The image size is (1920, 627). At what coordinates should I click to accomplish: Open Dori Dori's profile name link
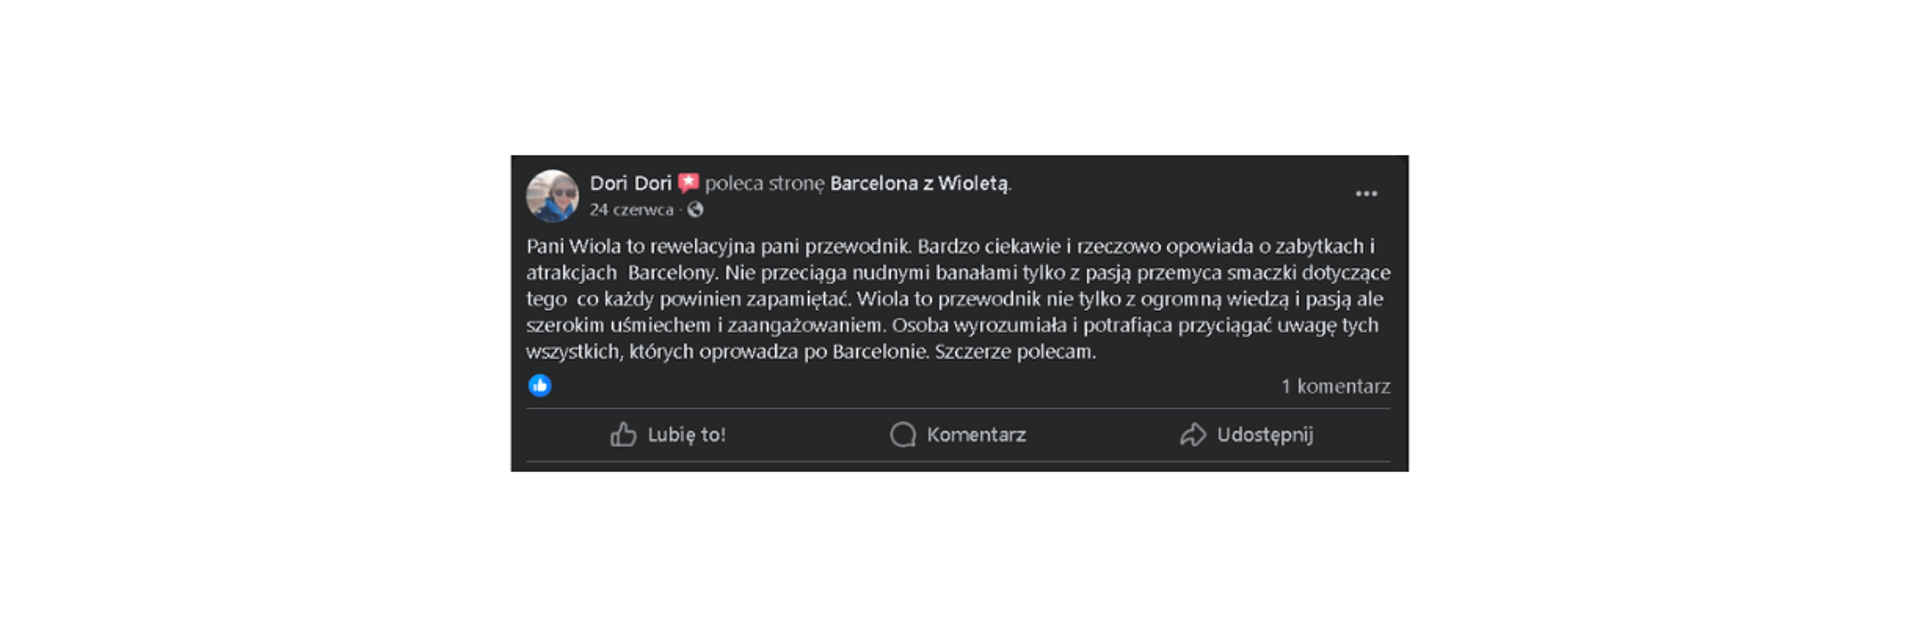(x=630, y=183)
